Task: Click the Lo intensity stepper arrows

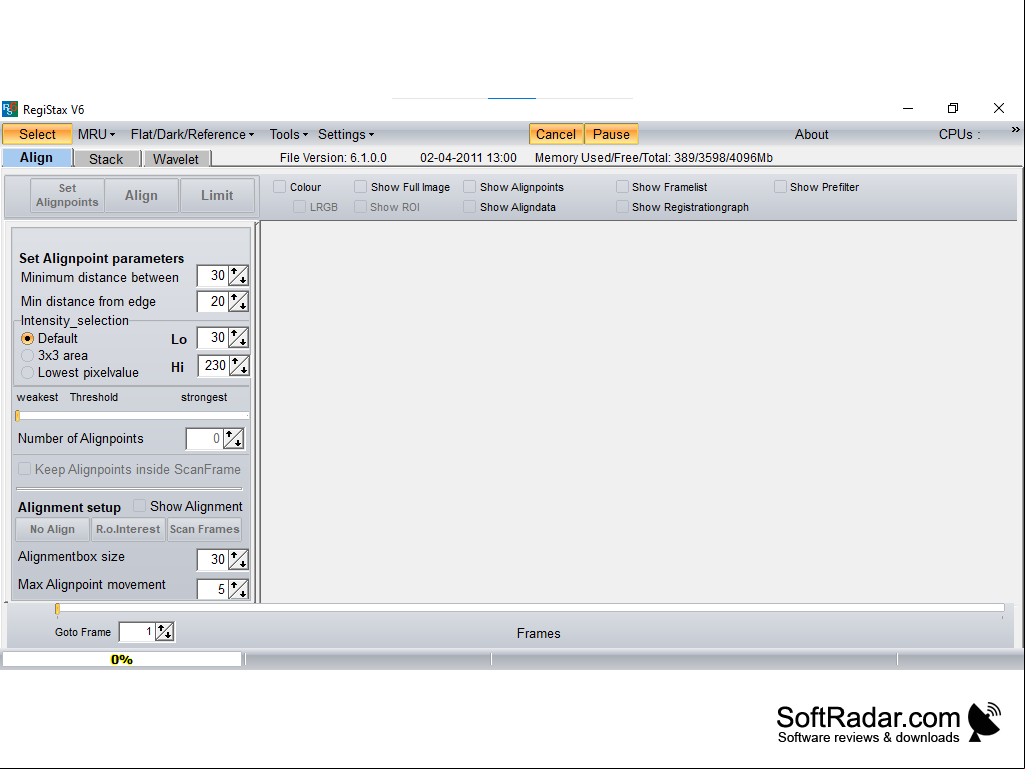Action: pos(239,338)
